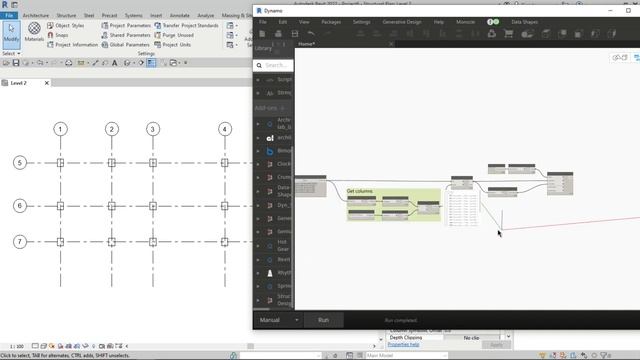
Task: Open the Depth Clipping value dropdown
Action: click(471, 338)
